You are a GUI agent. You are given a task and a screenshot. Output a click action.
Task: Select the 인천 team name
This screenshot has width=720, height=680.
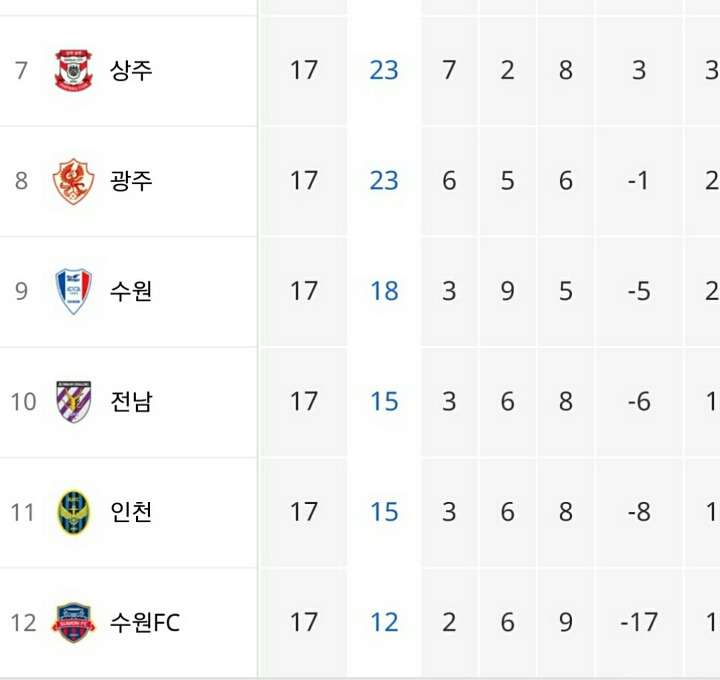coord(131,512)
